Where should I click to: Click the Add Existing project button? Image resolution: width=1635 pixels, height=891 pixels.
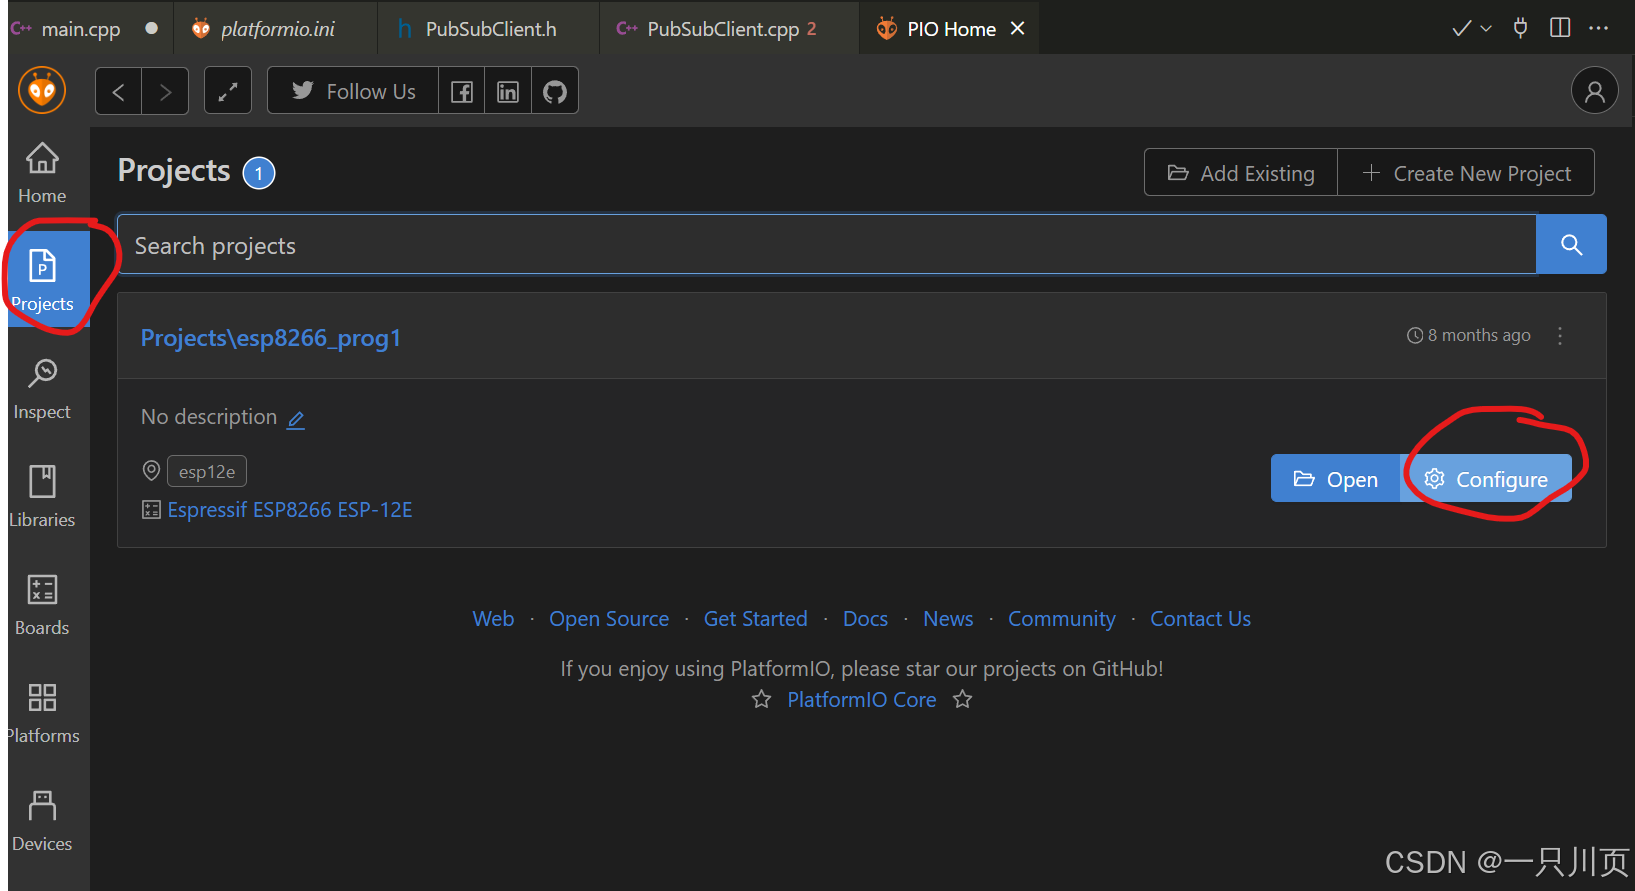(x=1241, y=173)
